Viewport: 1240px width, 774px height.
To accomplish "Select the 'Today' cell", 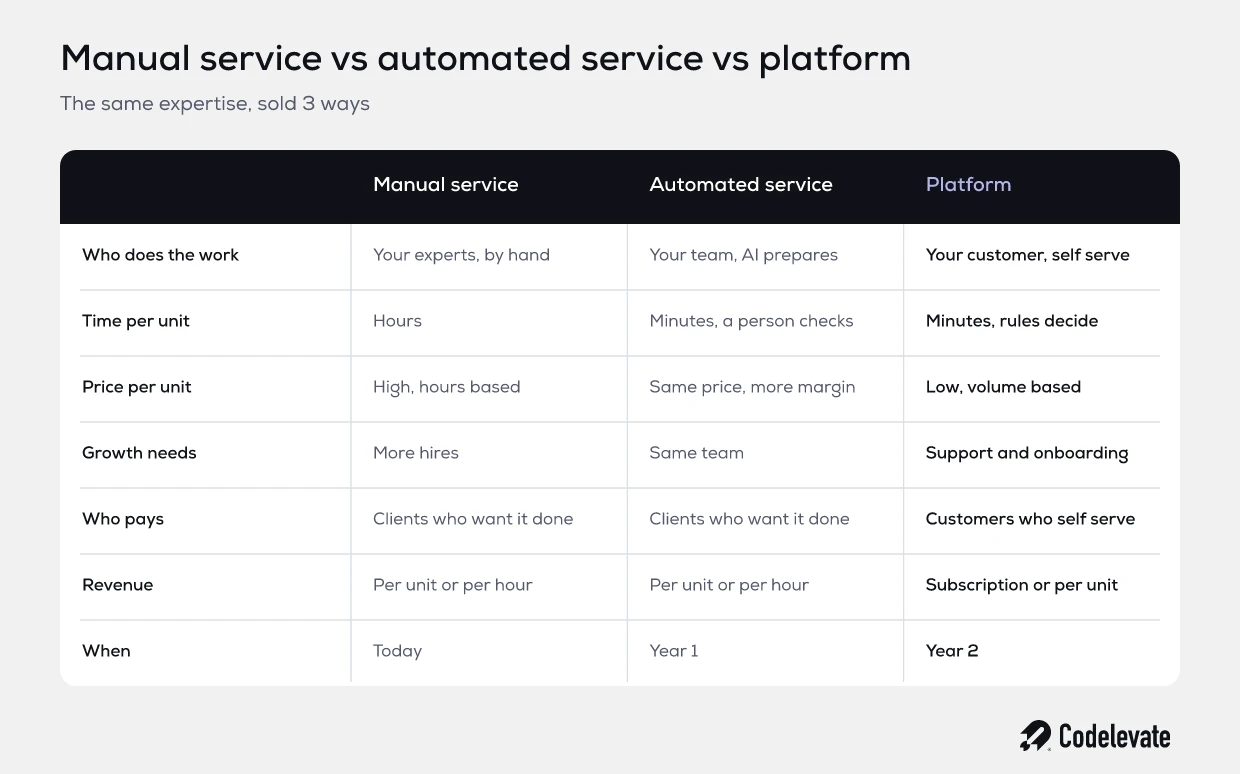I will 398,651.
